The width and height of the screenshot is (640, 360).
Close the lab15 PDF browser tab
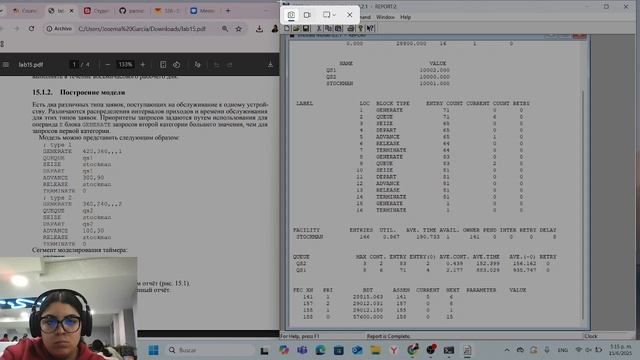pos(71,11)
